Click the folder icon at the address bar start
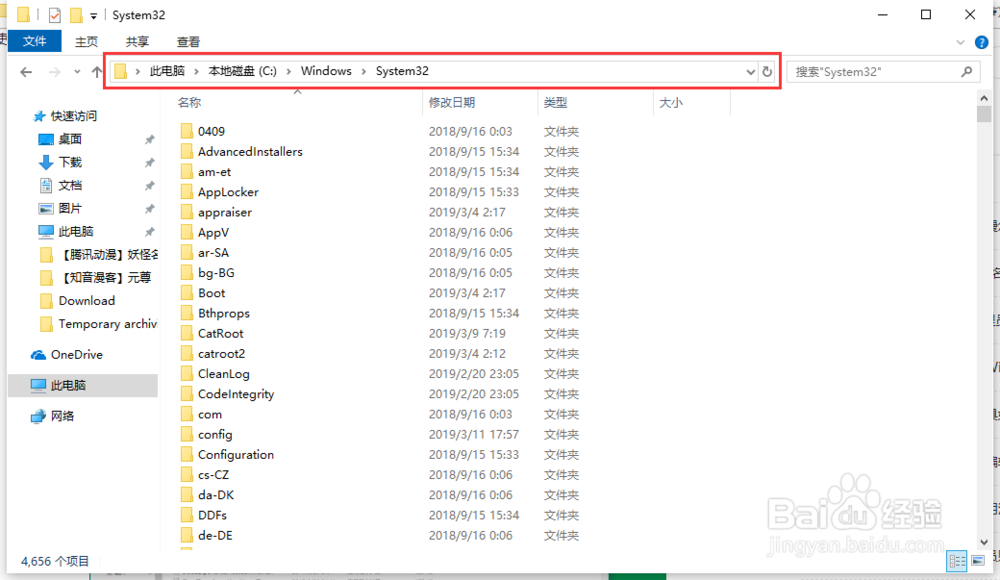Image resolution: width=1000 pixels, height=580 pixels. [x=120, y=71]
